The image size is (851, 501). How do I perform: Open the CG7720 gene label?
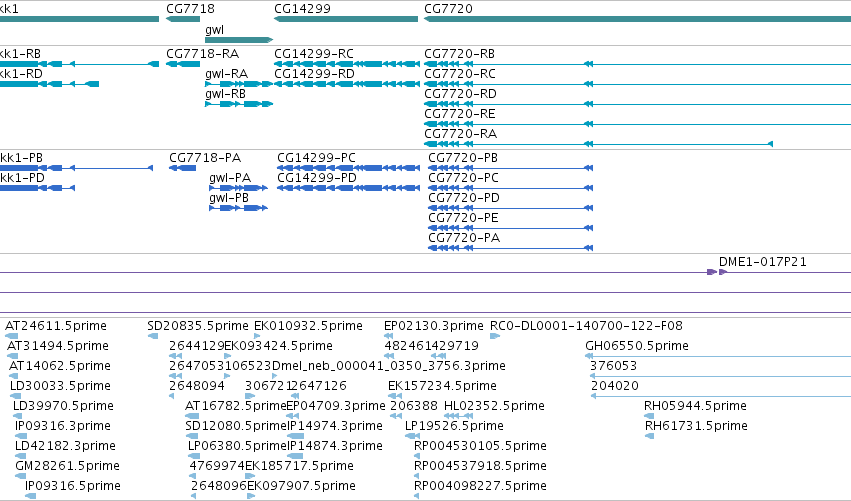click(x=448, y=9)
